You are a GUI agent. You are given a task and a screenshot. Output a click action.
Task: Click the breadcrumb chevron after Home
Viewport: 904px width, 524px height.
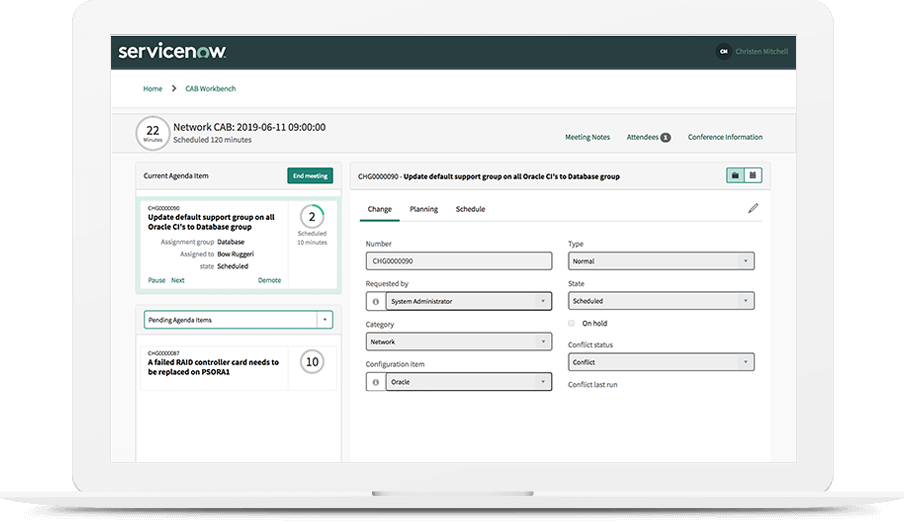174,88
